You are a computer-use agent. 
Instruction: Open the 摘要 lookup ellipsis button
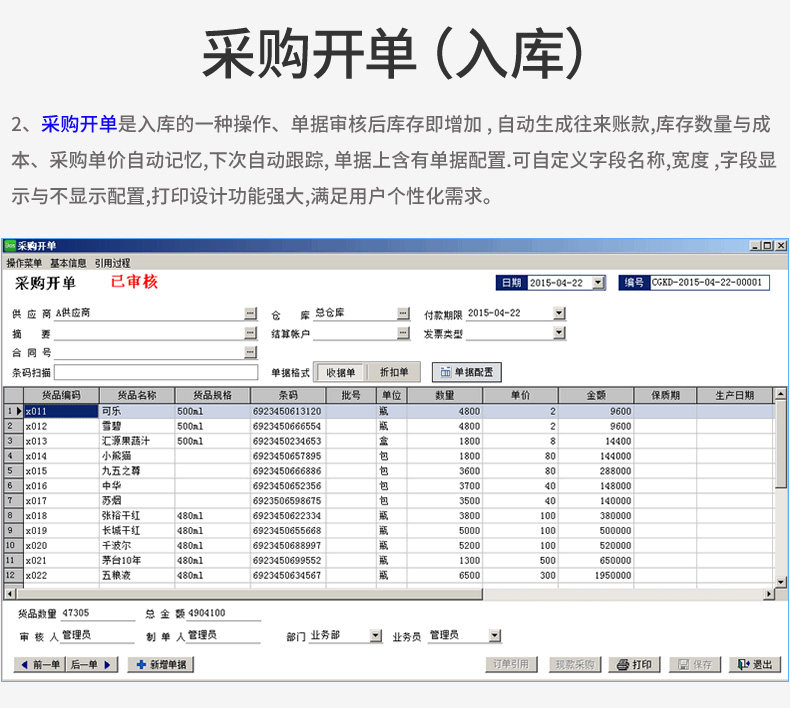coord(250,333)
